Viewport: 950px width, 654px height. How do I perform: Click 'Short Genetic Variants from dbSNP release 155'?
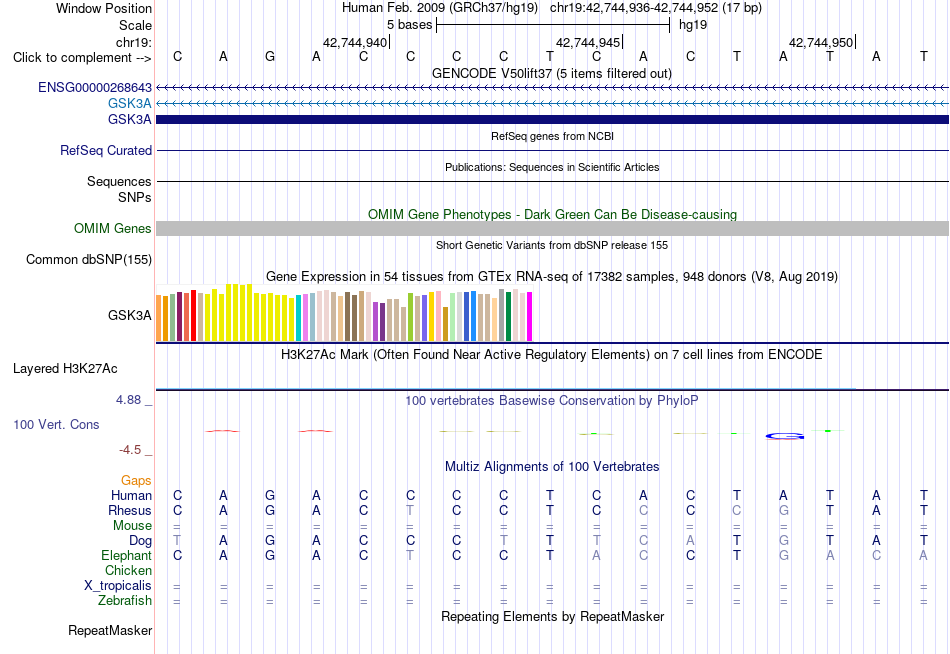[552, 245]
